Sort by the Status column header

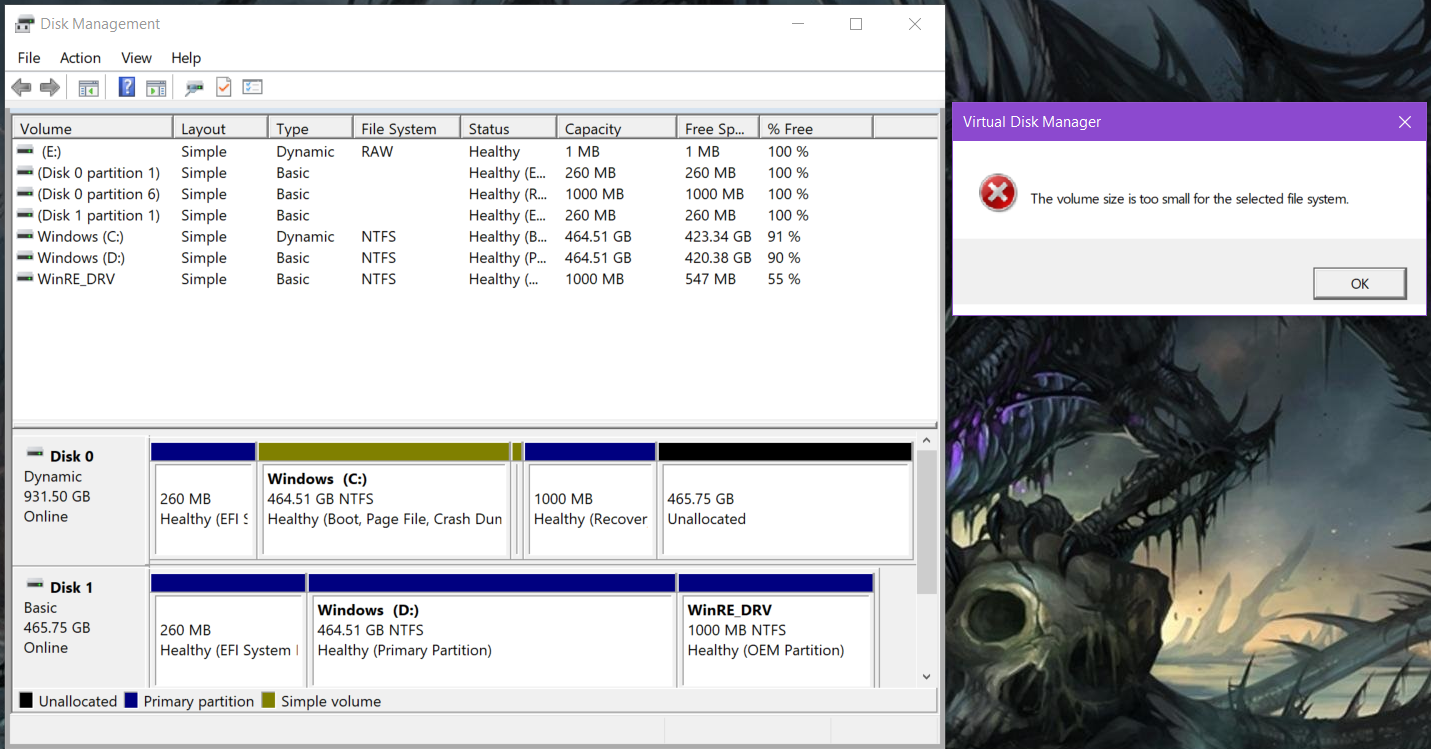tap(508, 128)
